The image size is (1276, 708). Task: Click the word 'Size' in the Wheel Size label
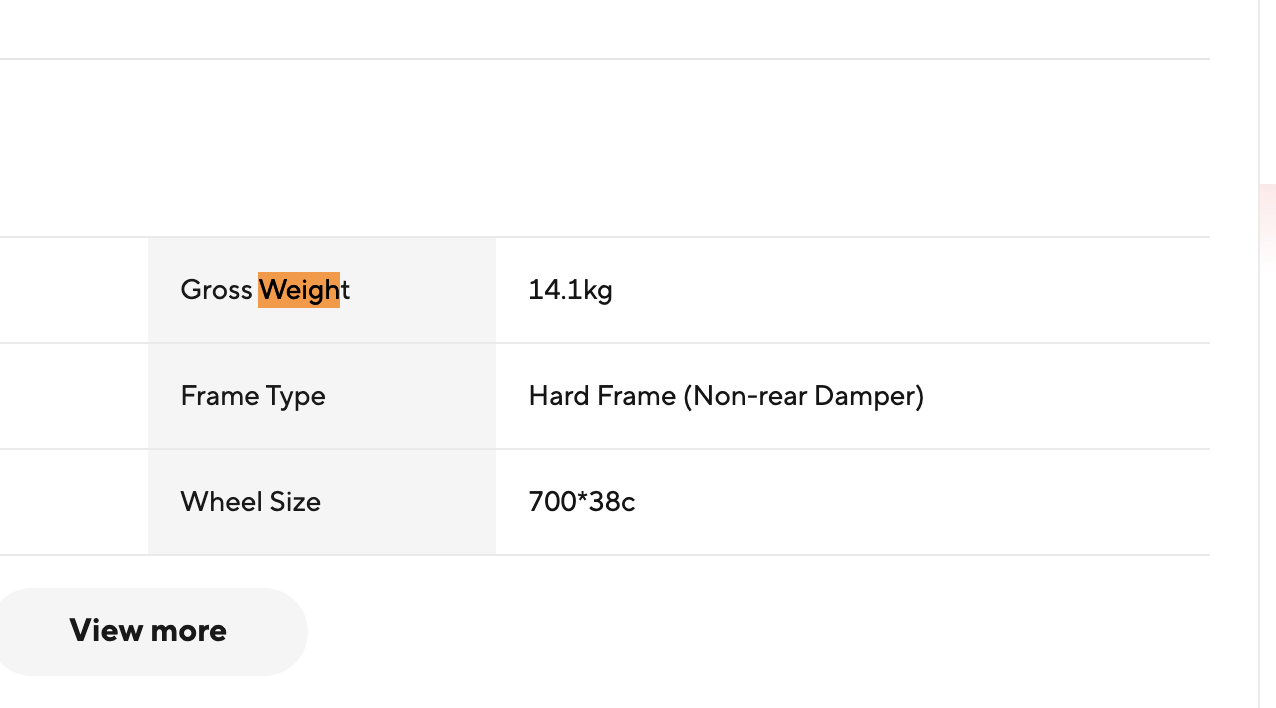pos(295,502)
